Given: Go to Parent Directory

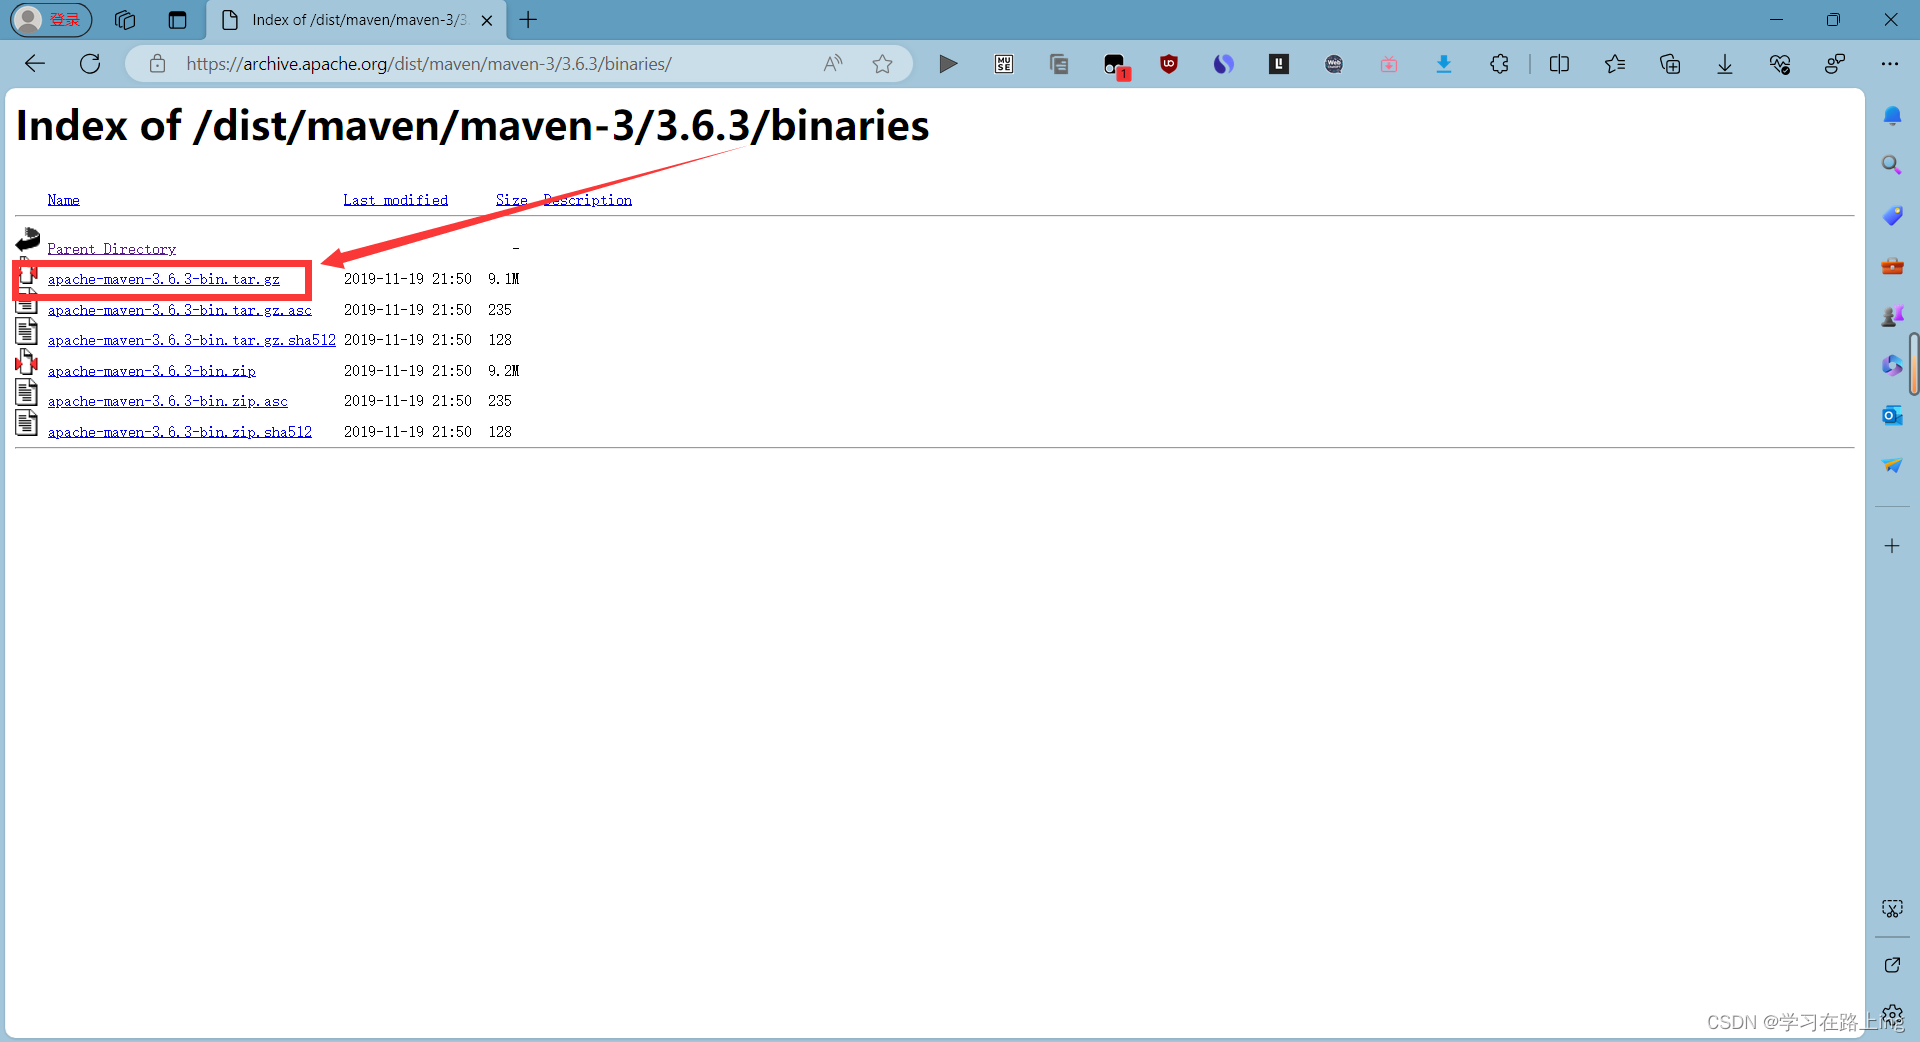Looking at the screenshot, I should pyautogui.click(x=111, y=249).
